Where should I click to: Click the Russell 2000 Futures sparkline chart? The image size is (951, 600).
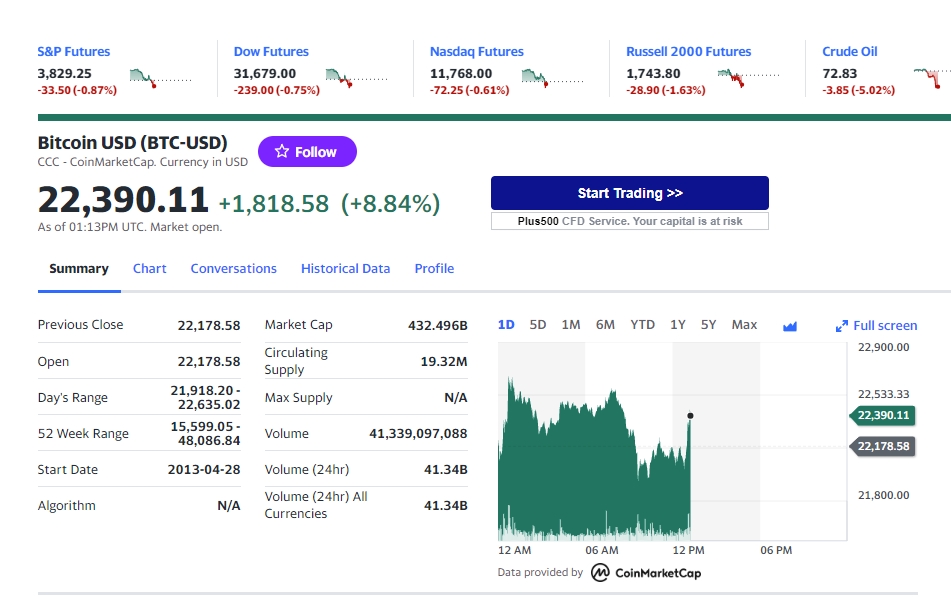coord(748,78)
